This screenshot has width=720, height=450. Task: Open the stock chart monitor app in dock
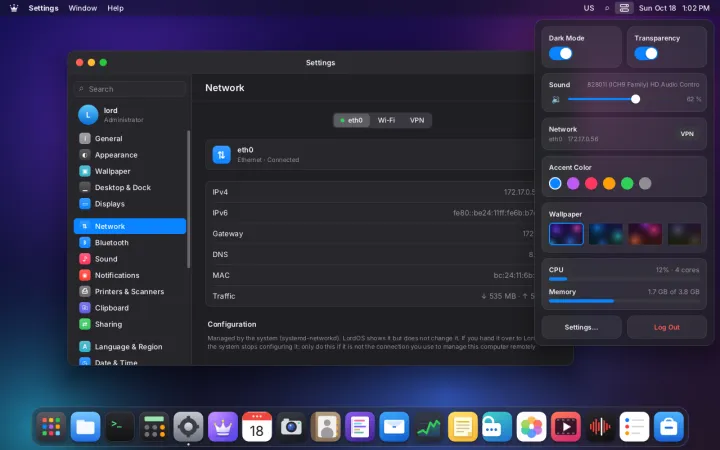(428, 427)
